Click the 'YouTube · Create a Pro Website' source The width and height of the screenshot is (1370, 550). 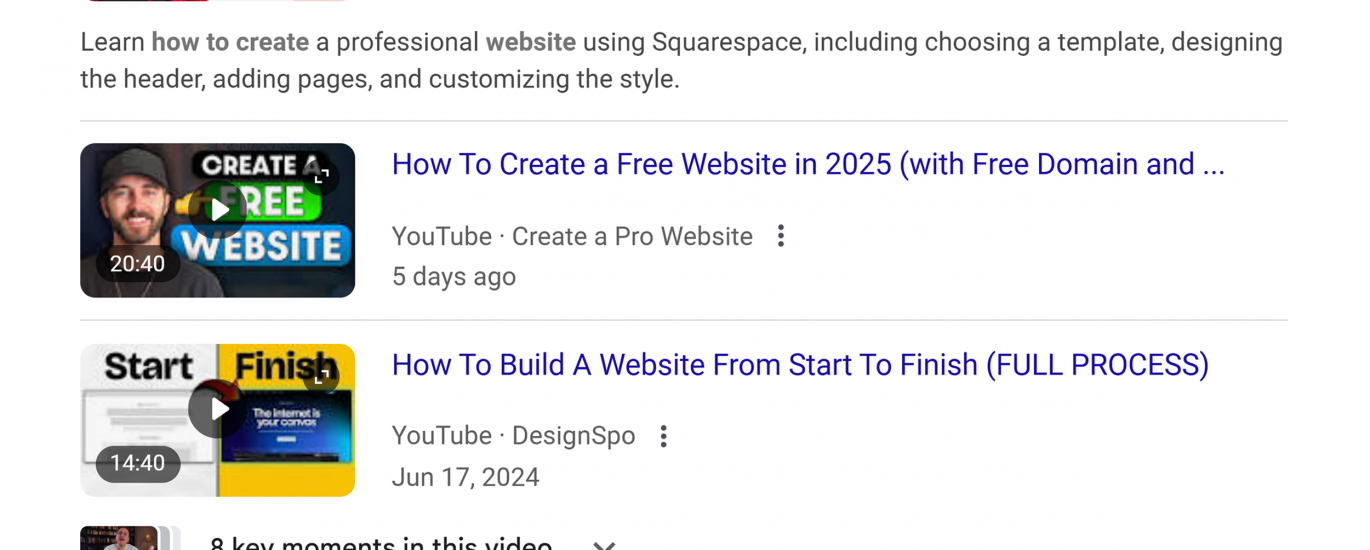click(572, 236)
